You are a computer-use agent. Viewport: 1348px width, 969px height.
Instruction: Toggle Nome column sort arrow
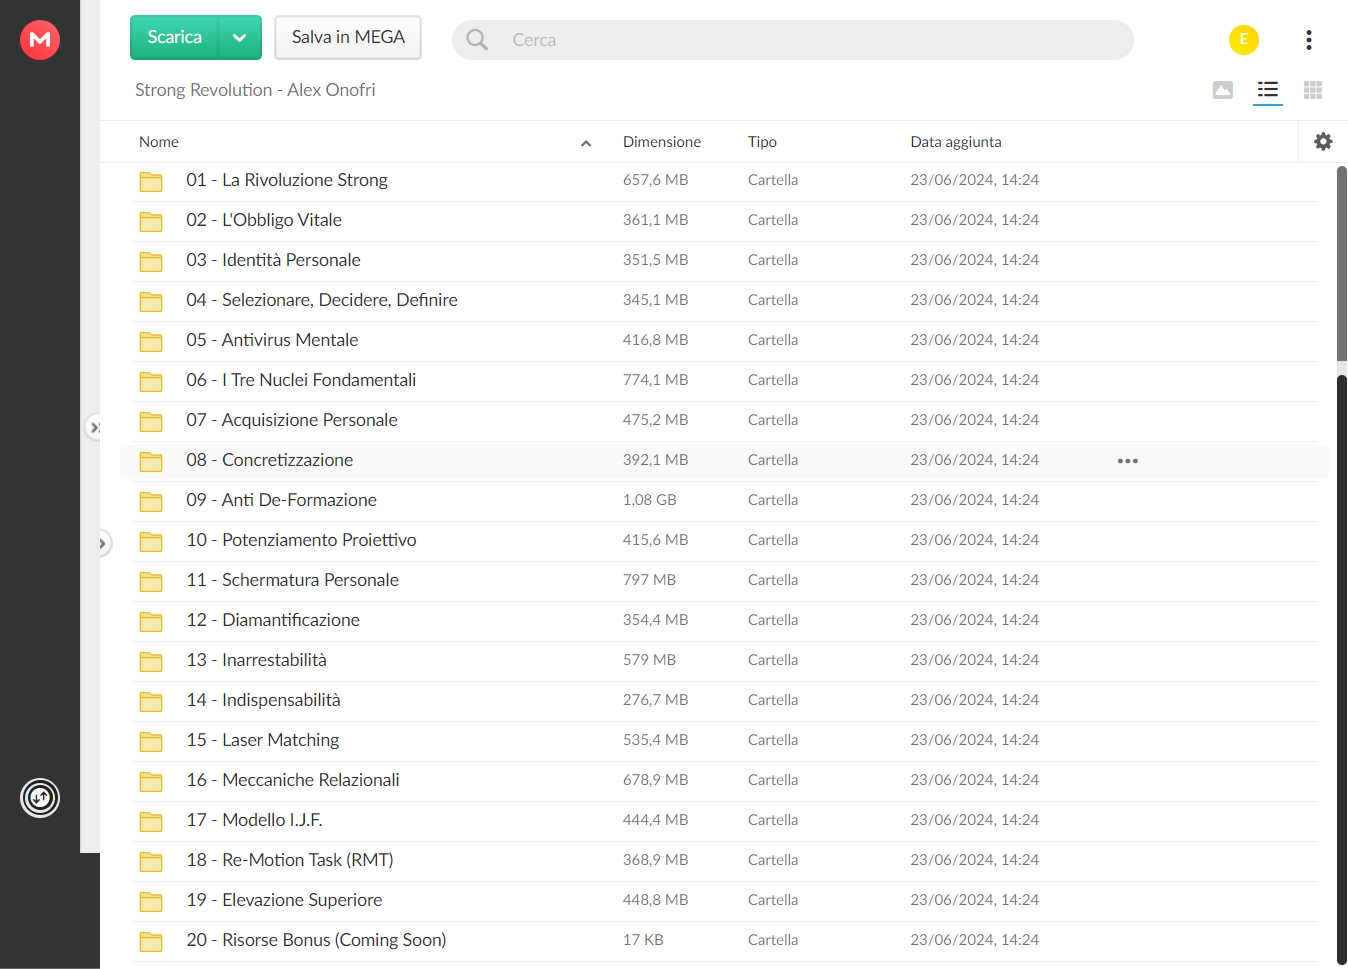click(586, 143)
